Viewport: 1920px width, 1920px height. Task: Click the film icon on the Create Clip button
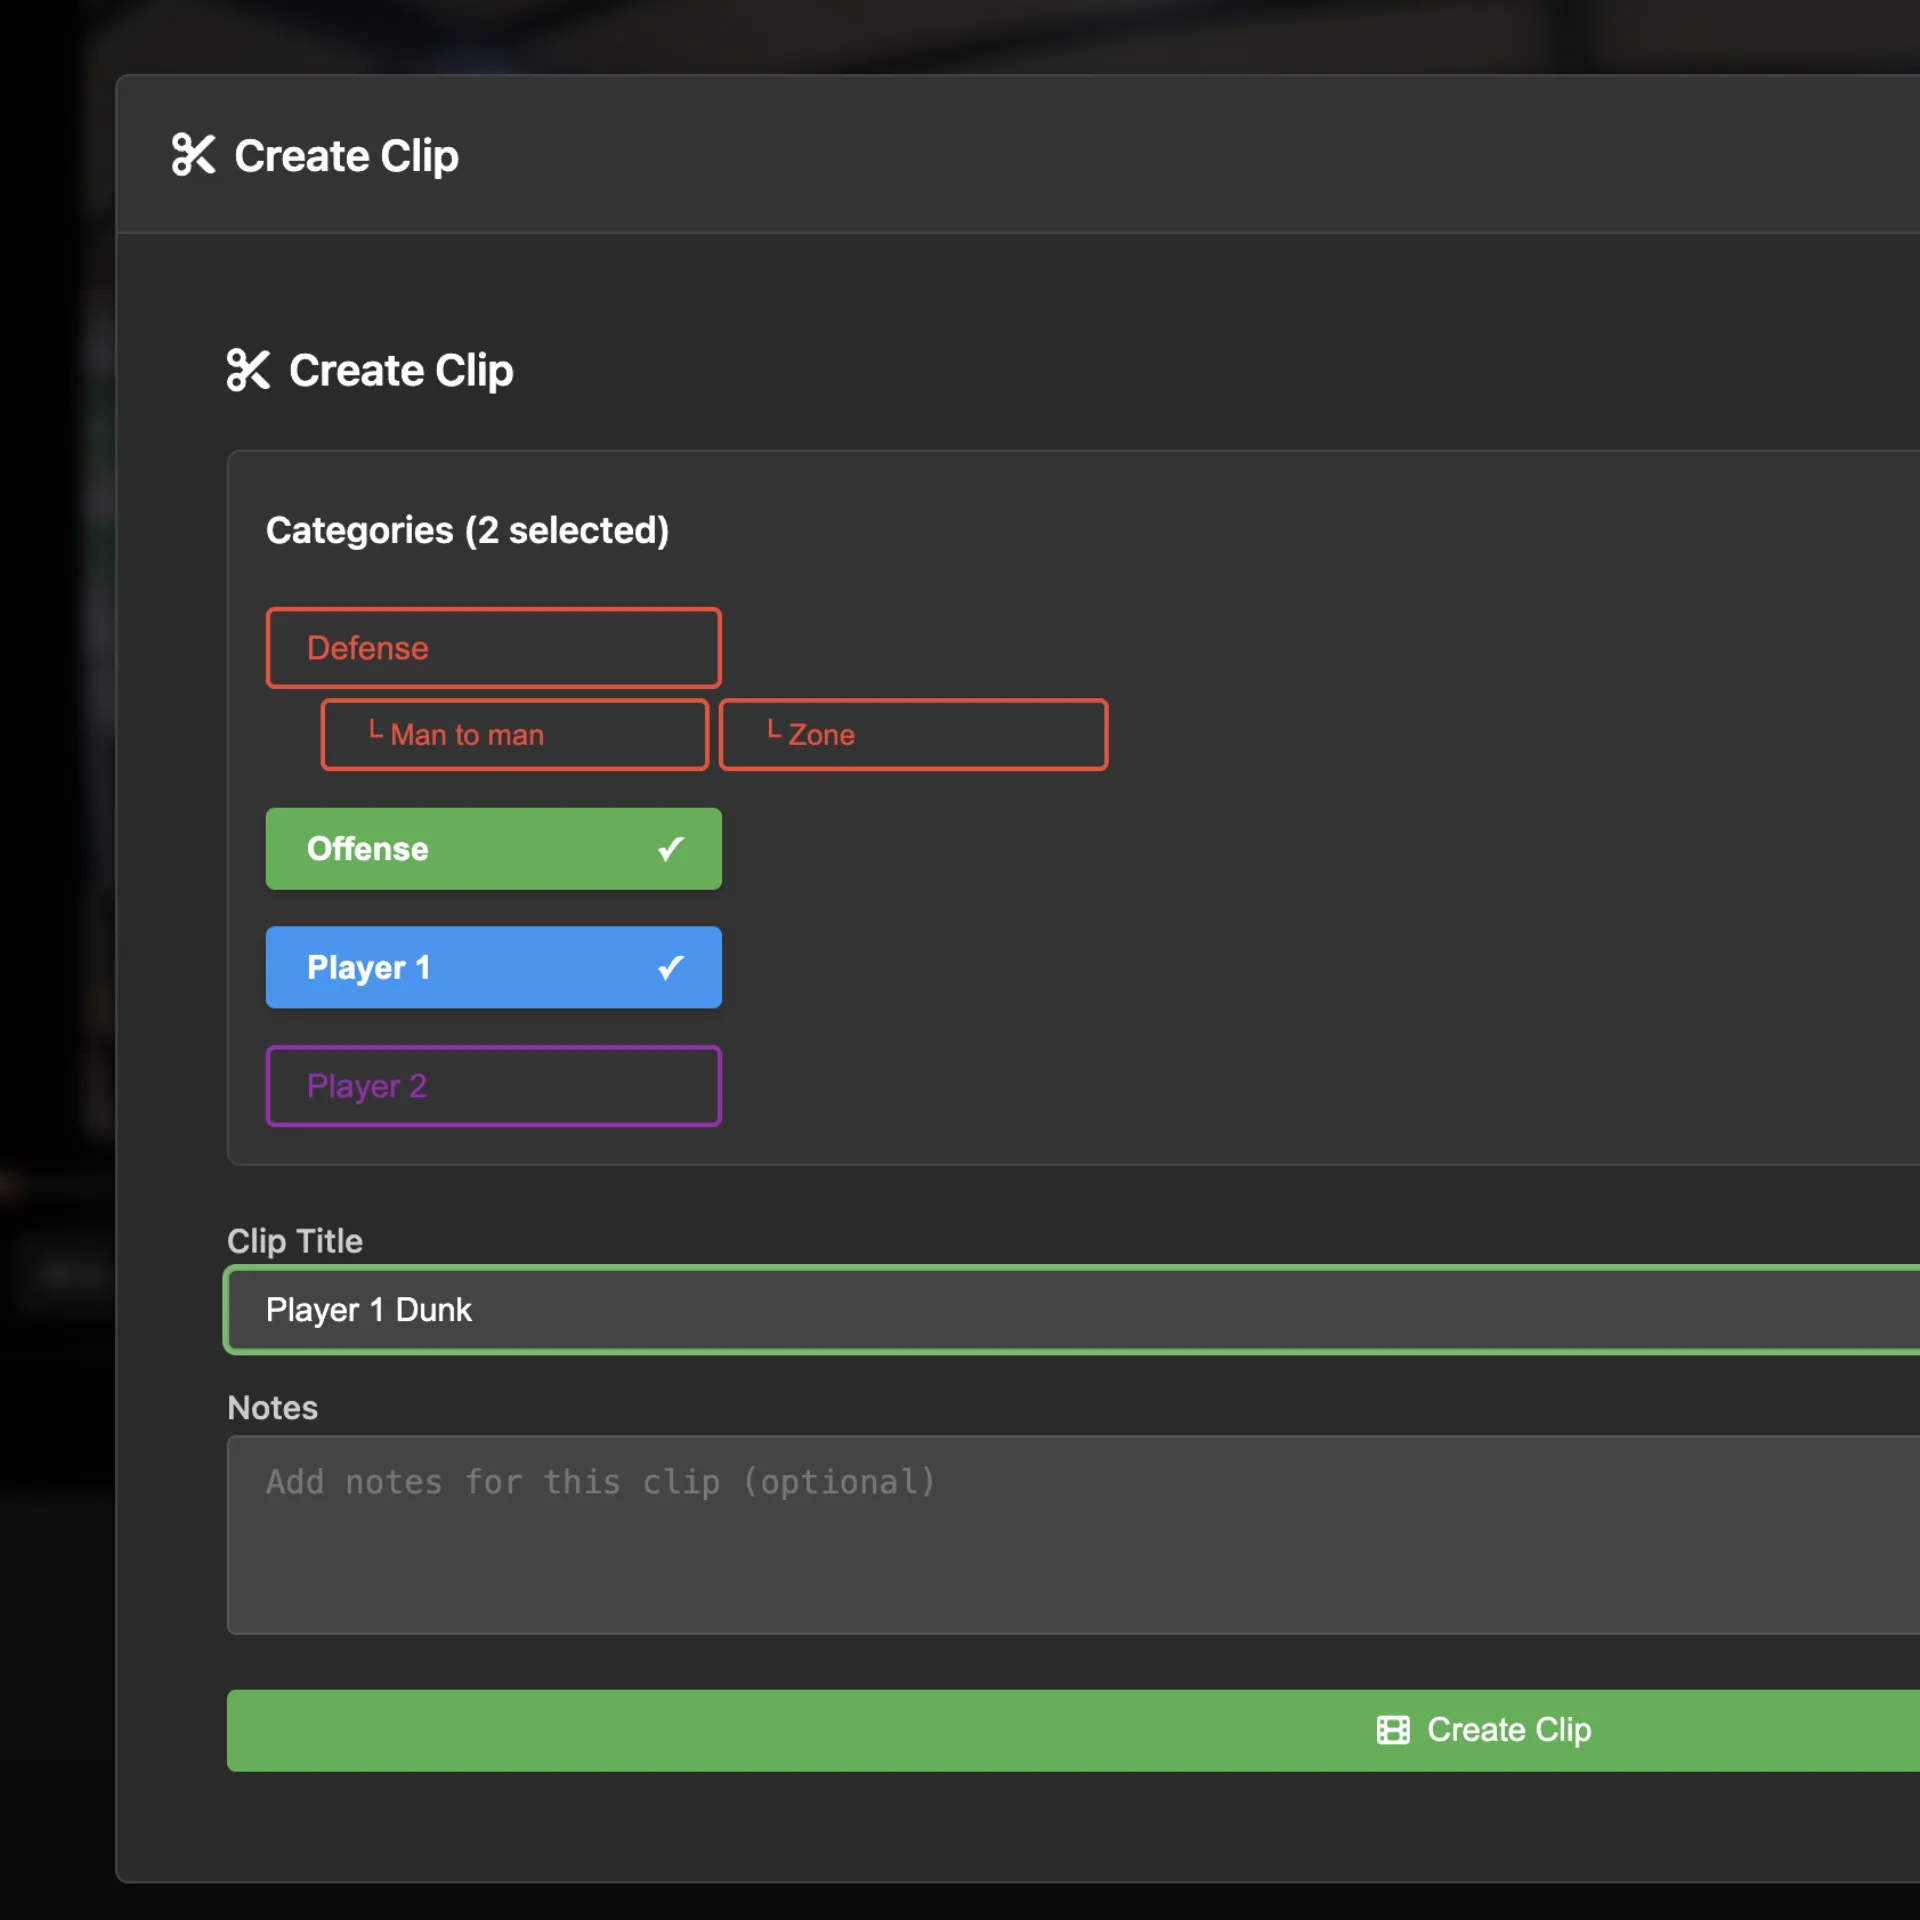[1392, 1730]
